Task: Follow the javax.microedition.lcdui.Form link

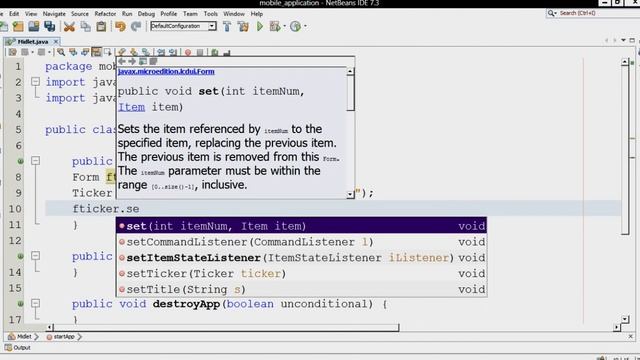Action: [166, 71]
